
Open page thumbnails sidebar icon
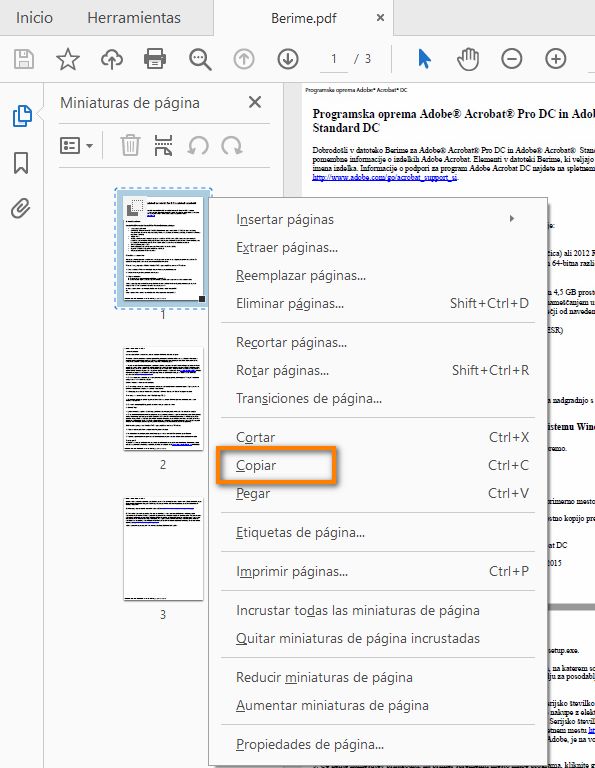point(22,116)
